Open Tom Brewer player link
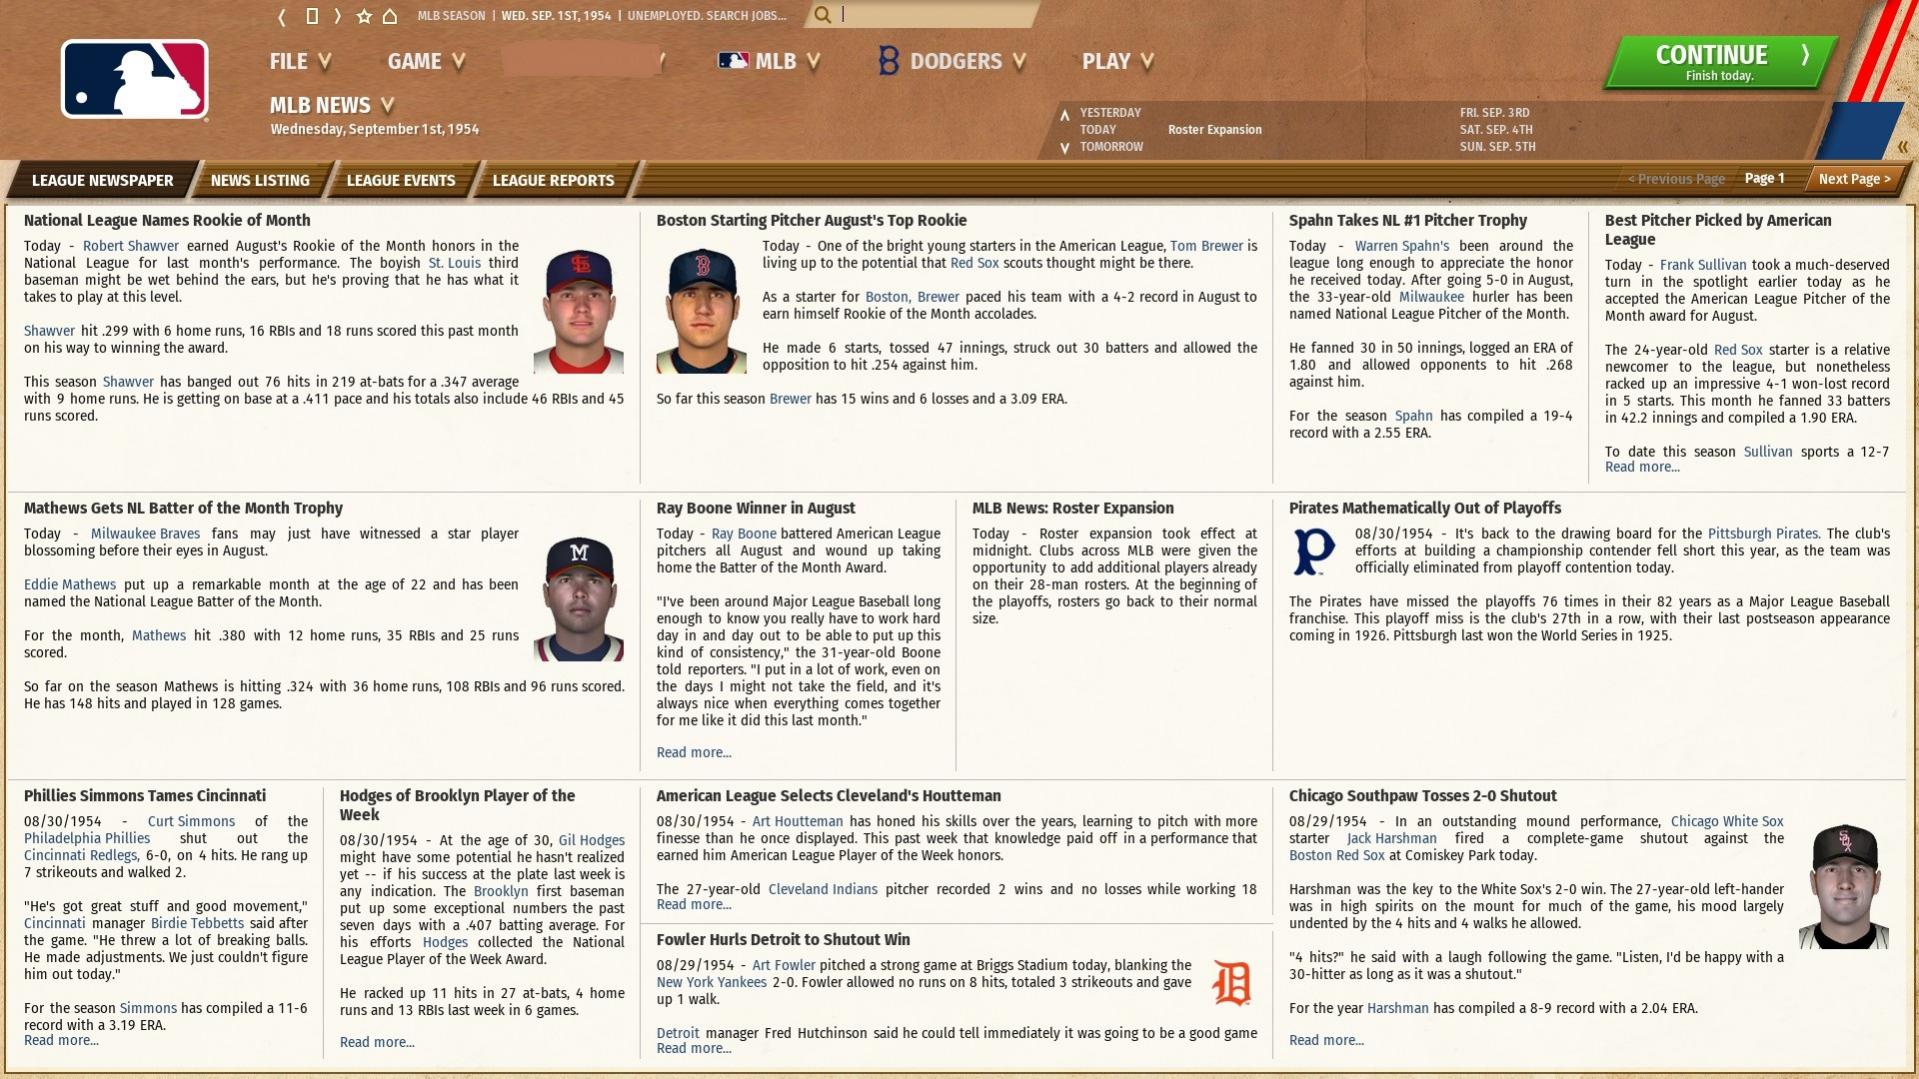The height and width of the screenshot is (1079, 1919). coord(1206,246)
